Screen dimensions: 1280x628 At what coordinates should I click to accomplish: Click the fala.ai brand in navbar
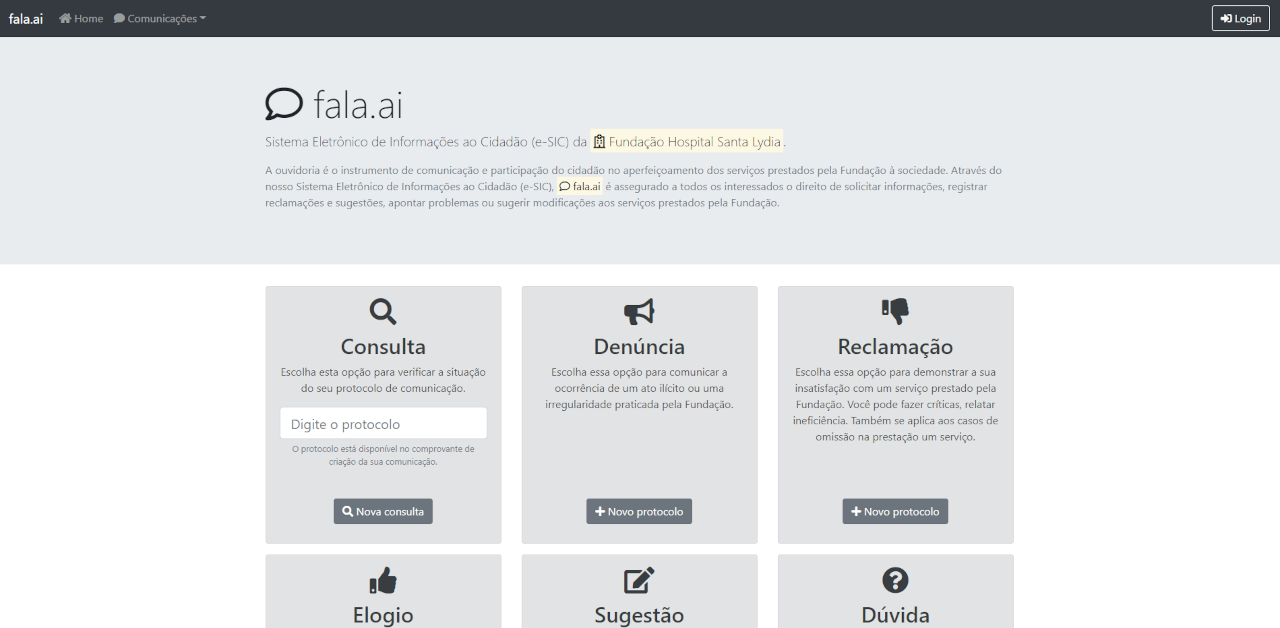[x=26, y=18]
